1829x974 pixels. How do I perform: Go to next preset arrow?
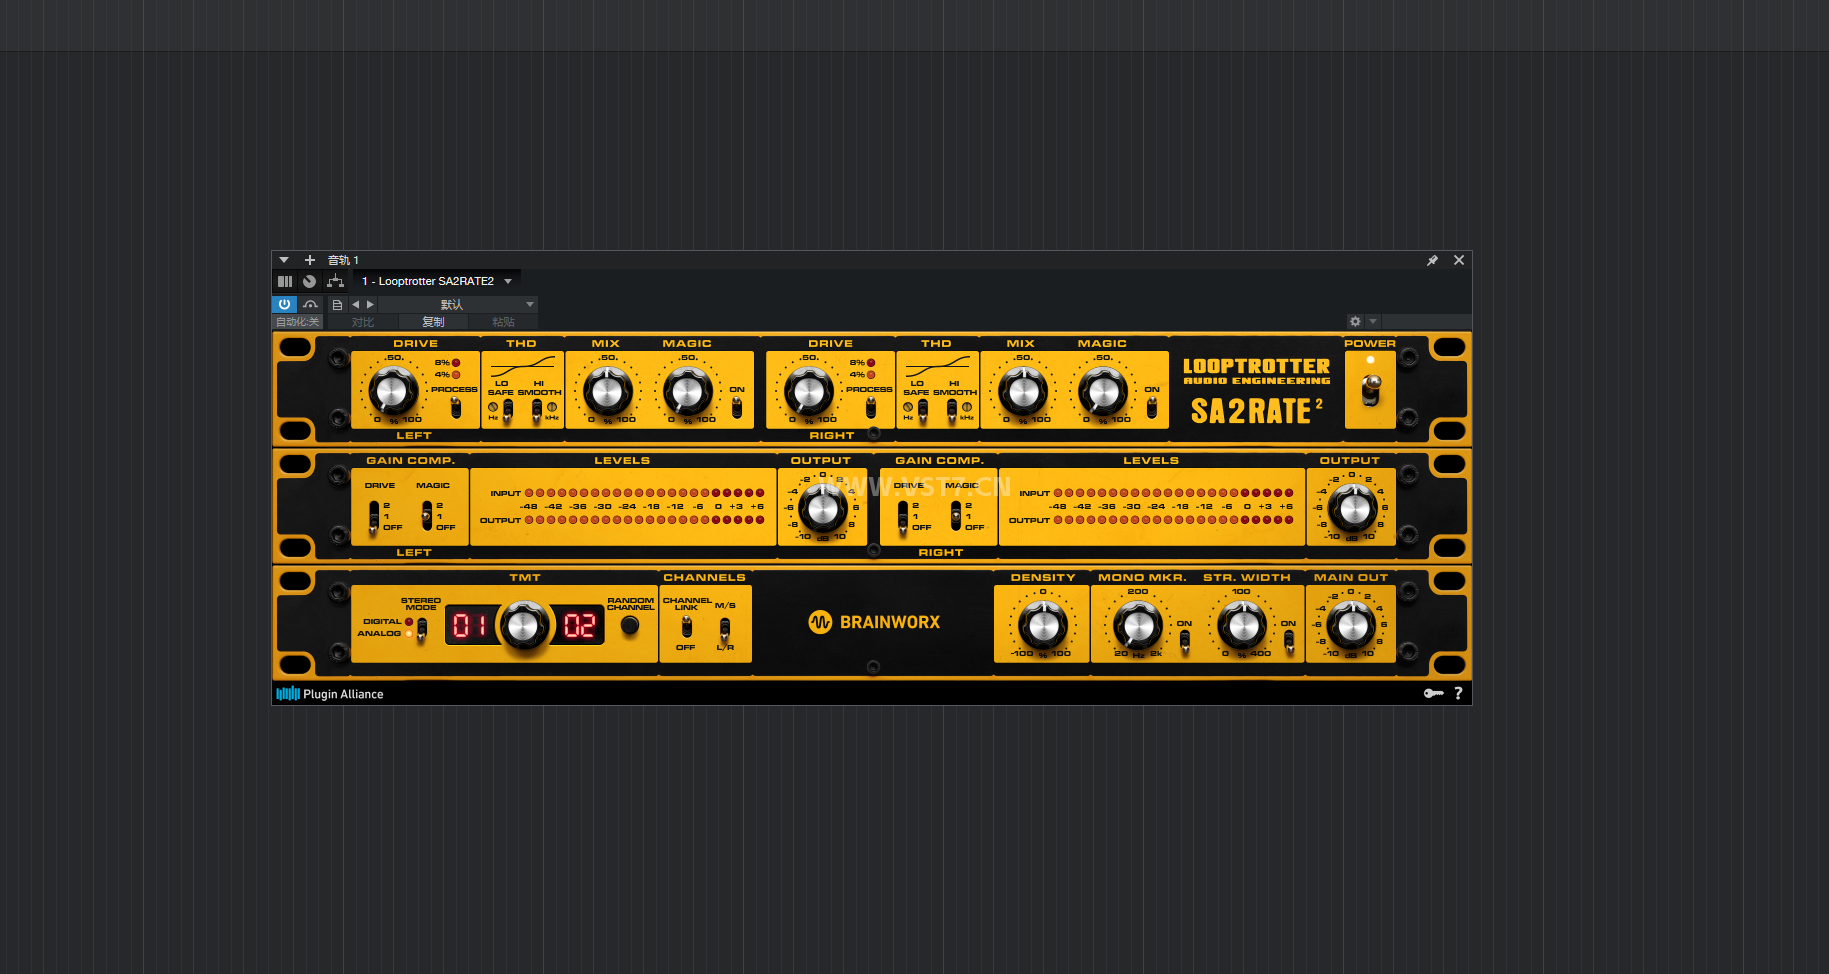coord(370,304)
